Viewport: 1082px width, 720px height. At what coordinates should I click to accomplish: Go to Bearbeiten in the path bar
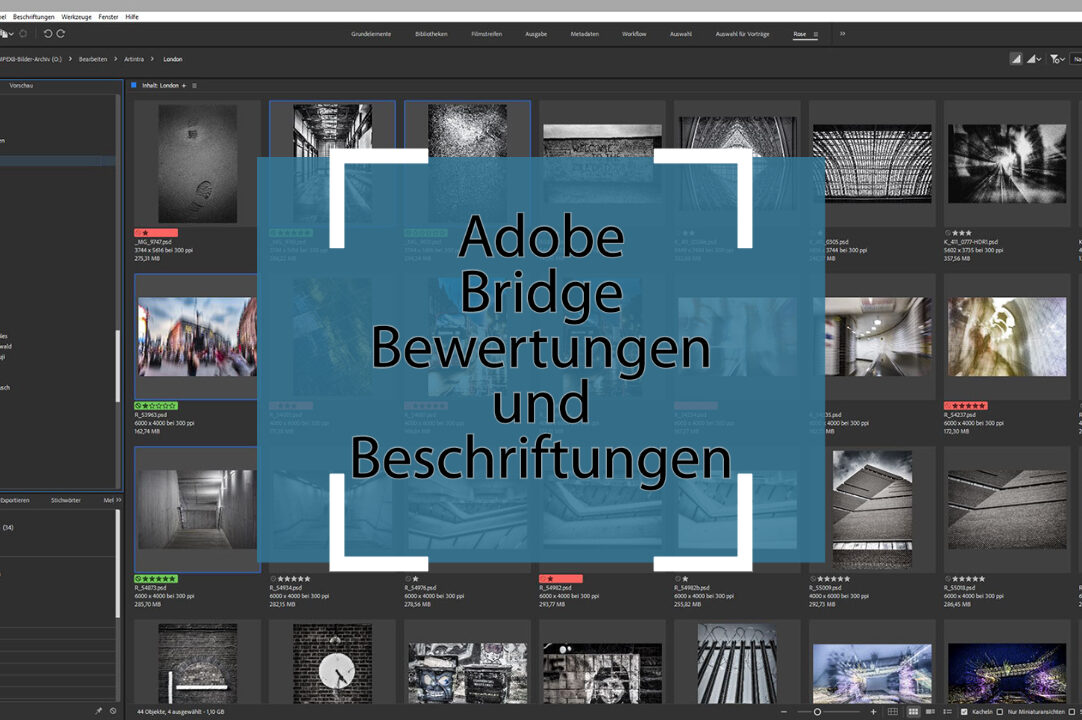tap(92, 59)
